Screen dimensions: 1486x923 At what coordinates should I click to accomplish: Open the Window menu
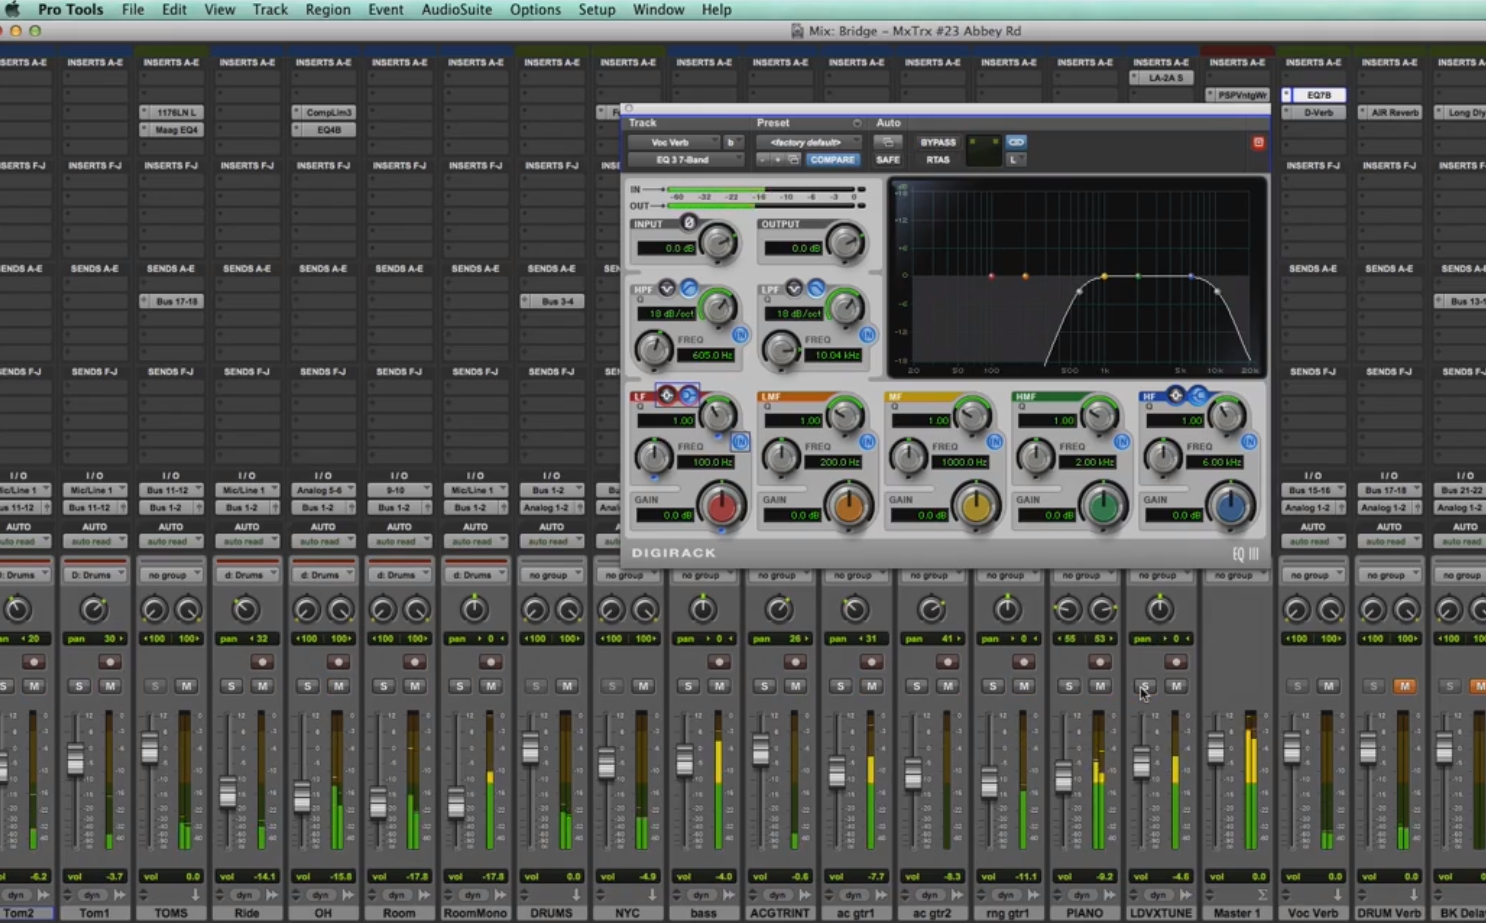[658, 9]
